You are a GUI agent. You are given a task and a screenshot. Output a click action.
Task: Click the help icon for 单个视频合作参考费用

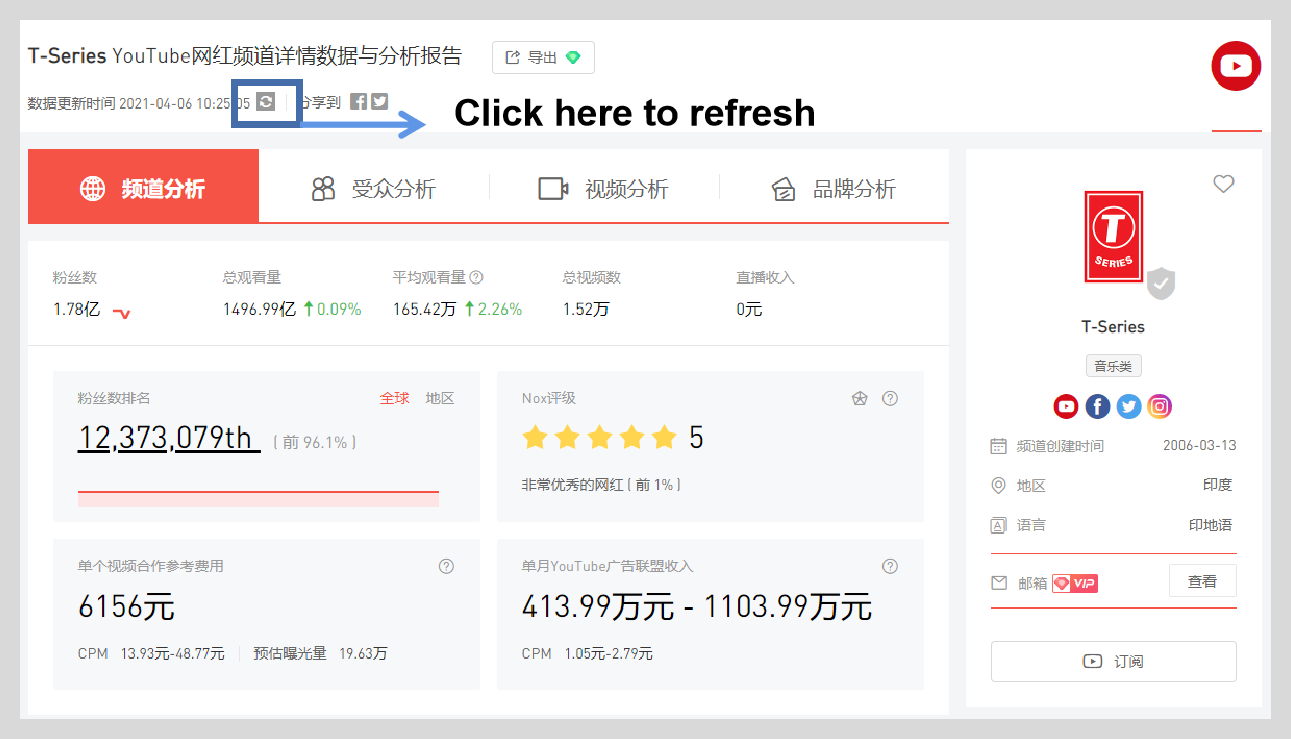446,566
